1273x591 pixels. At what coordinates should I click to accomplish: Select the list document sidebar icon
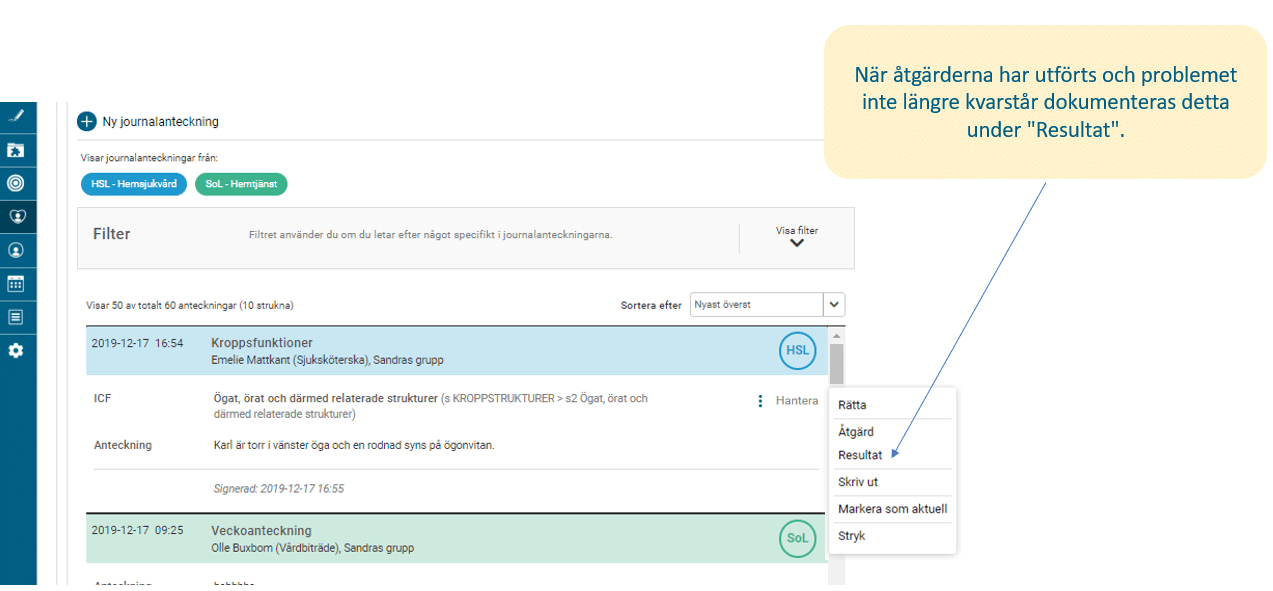pyautogui.click(x=16, y=317)
